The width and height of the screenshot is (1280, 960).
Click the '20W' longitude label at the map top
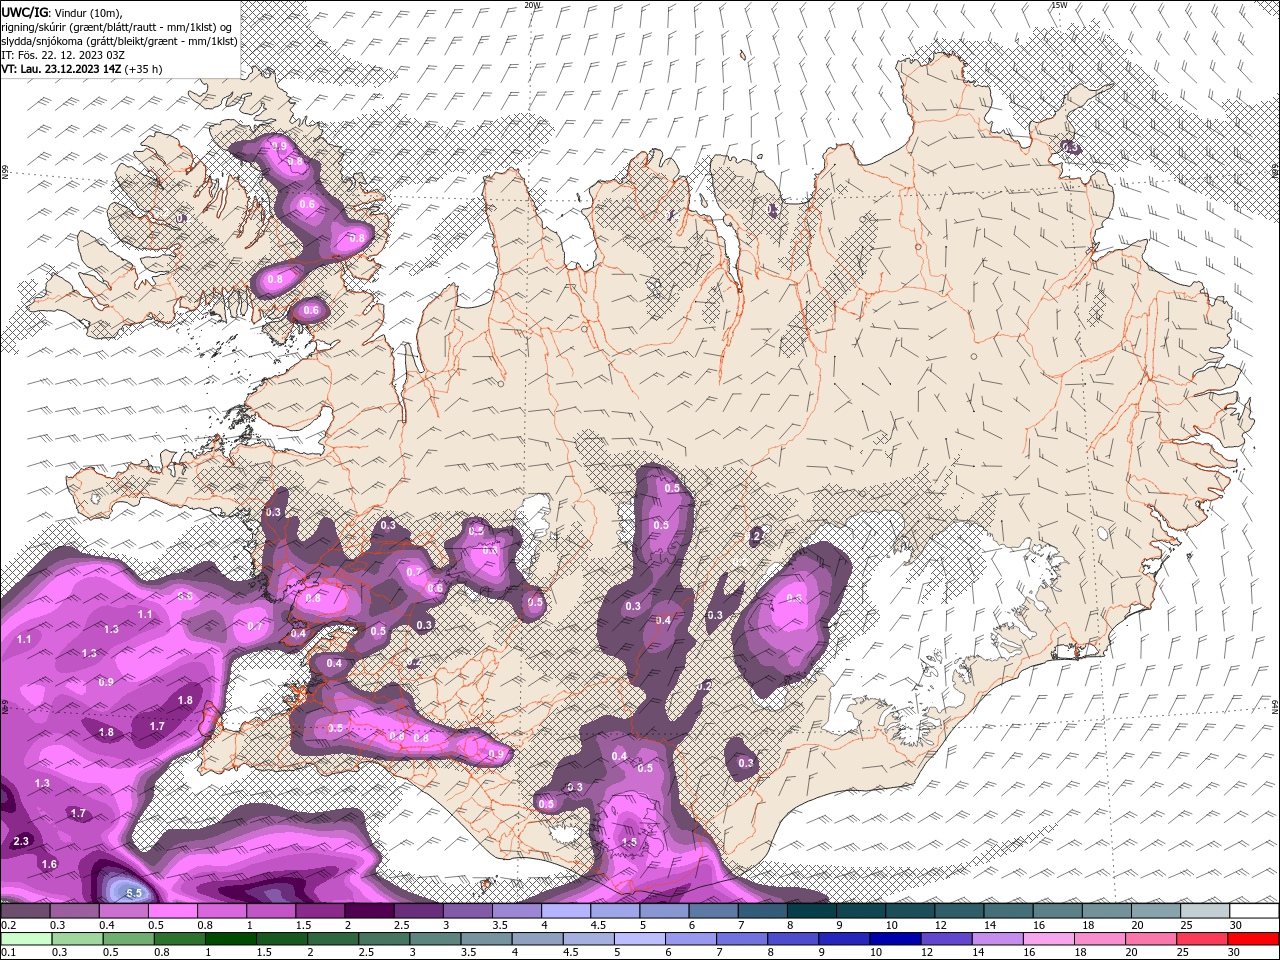pyautogui.click(x=532, y=5)
